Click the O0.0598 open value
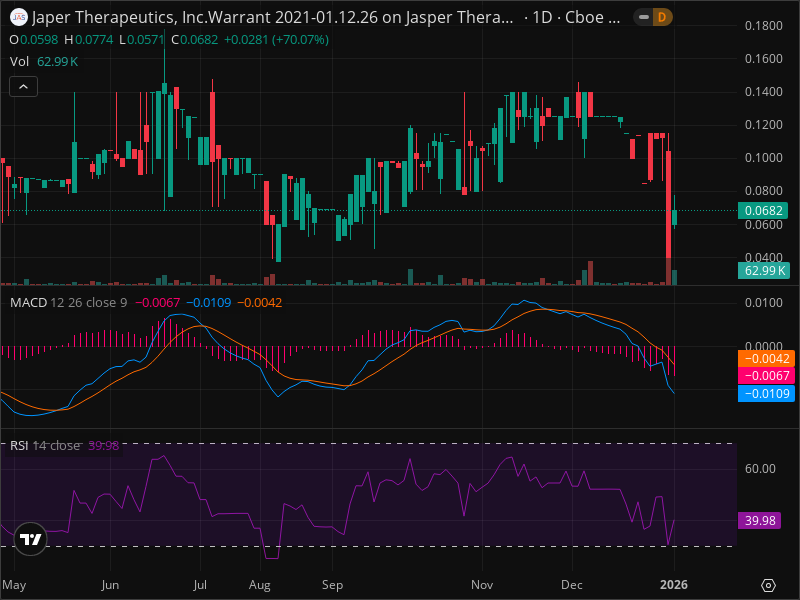Image resolution: width=800 pixels, height=600 pixels. pyautogui.click(x=34, y=39)
